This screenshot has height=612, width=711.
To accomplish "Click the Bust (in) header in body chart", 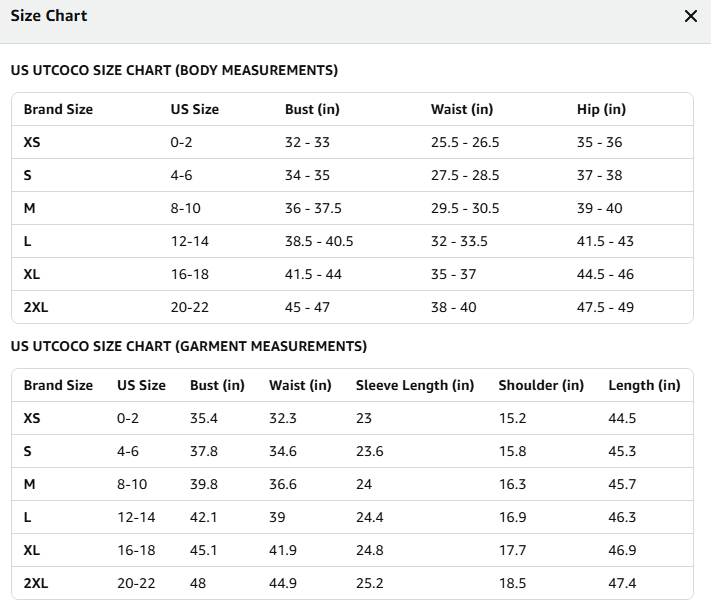I will [312, 109].
